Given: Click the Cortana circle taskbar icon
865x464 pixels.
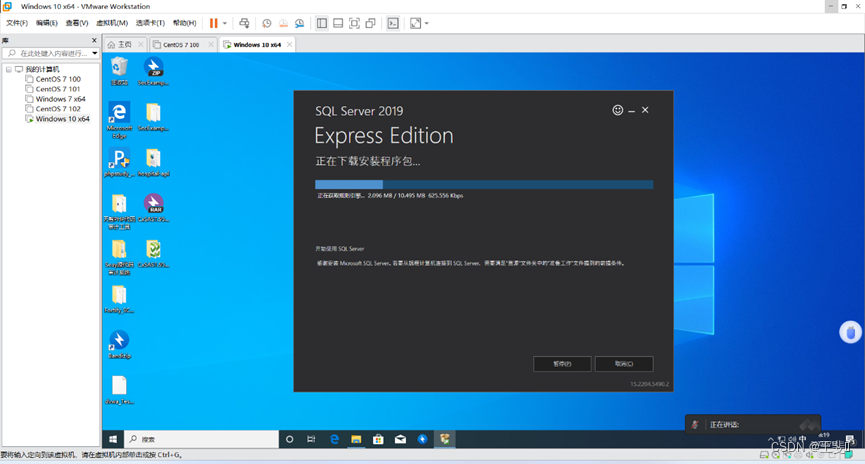Looking at the screenshot, I should (289, 439).
